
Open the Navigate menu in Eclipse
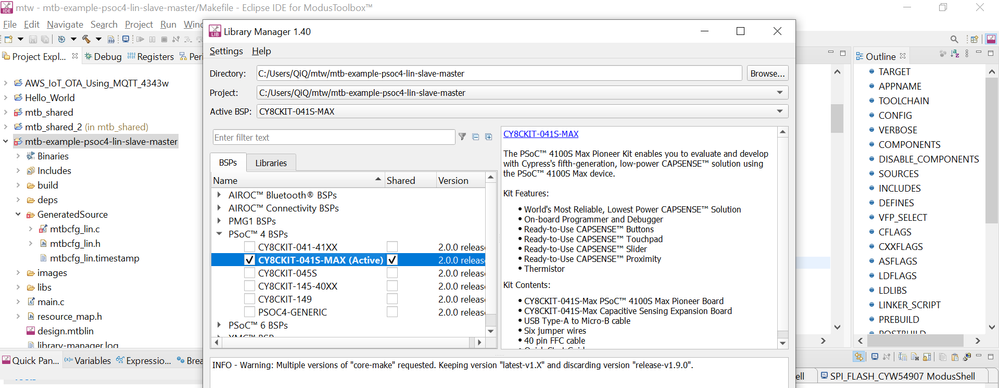(65, 24)
